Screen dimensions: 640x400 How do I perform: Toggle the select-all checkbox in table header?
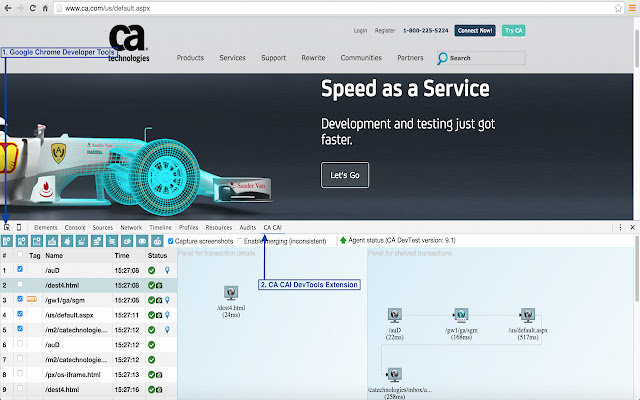20,254
